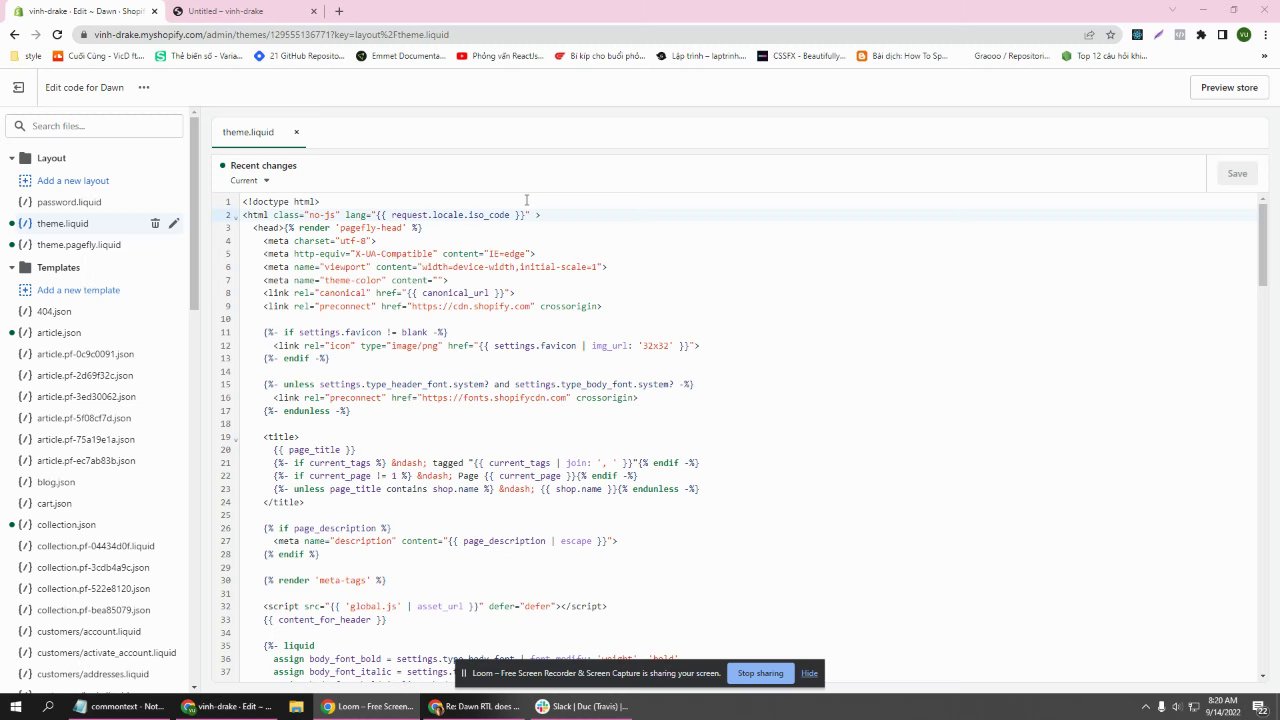Stop sharing the screen via Loom bar
1280x720 pixels.
pos(760,673)
